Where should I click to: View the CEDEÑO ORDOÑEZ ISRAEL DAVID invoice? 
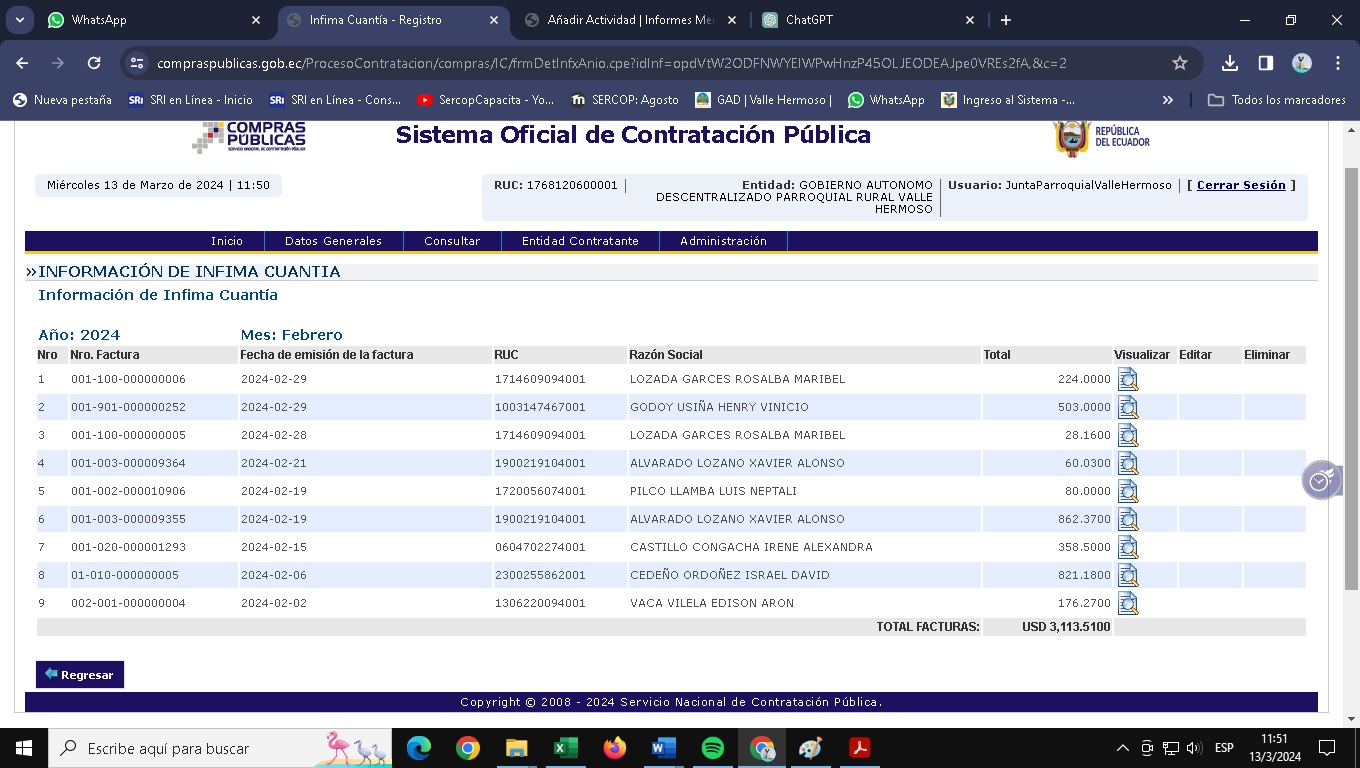click(x=1128, y=575)
